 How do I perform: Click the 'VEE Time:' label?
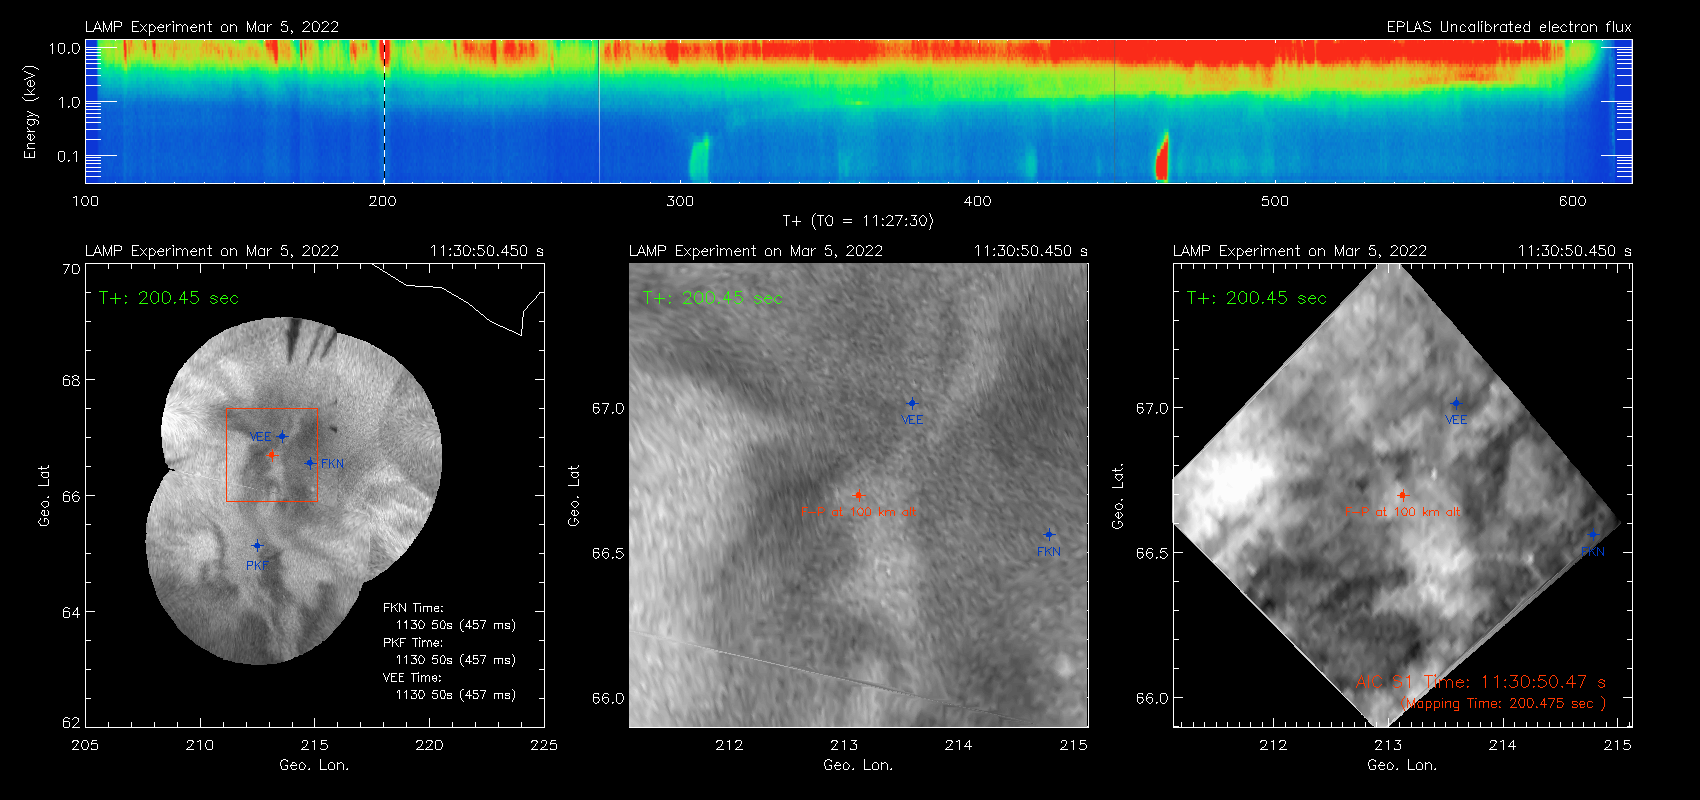tap(413, 677)
